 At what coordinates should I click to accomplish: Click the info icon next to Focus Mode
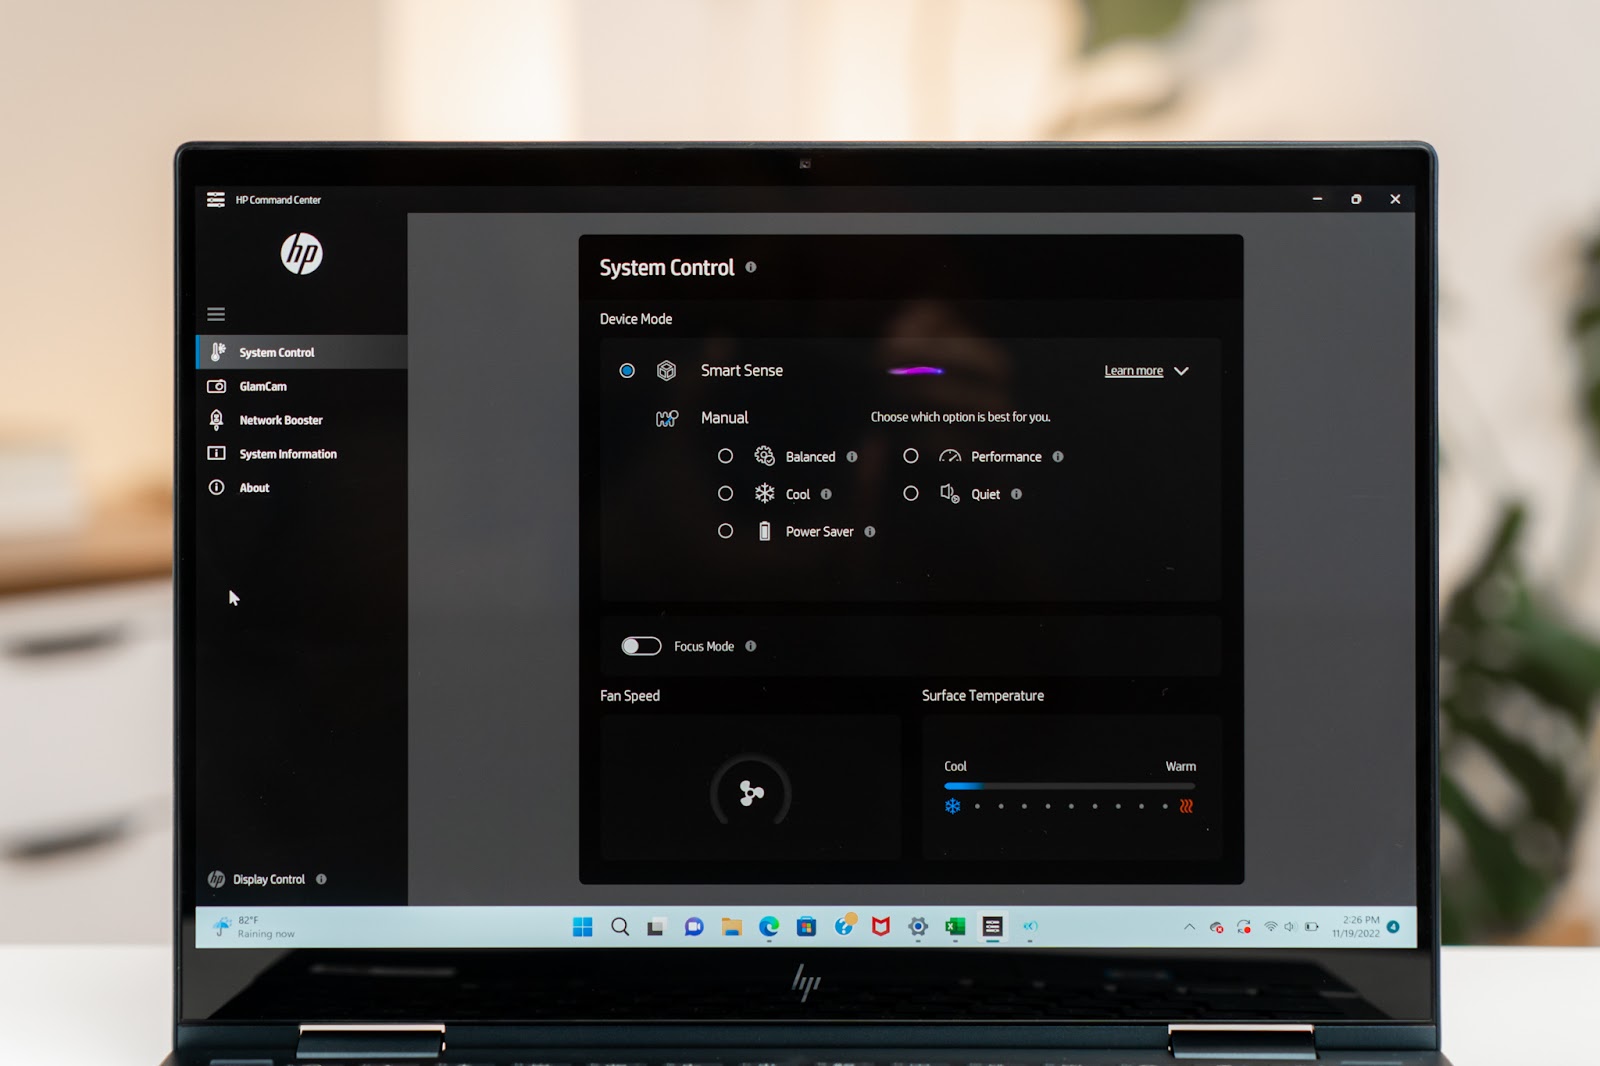coord(751,646)
